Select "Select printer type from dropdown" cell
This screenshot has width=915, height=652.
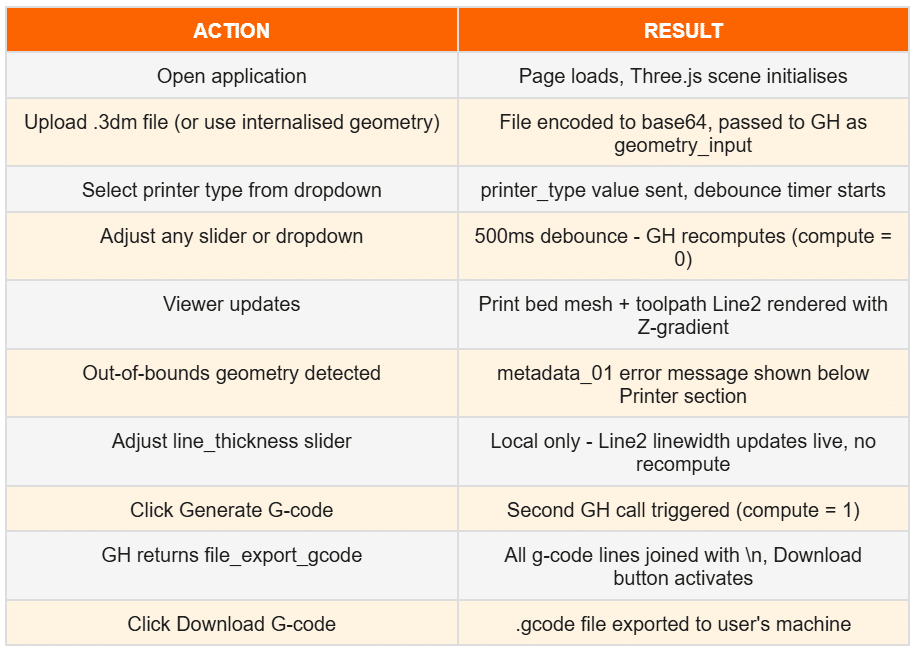232,190
